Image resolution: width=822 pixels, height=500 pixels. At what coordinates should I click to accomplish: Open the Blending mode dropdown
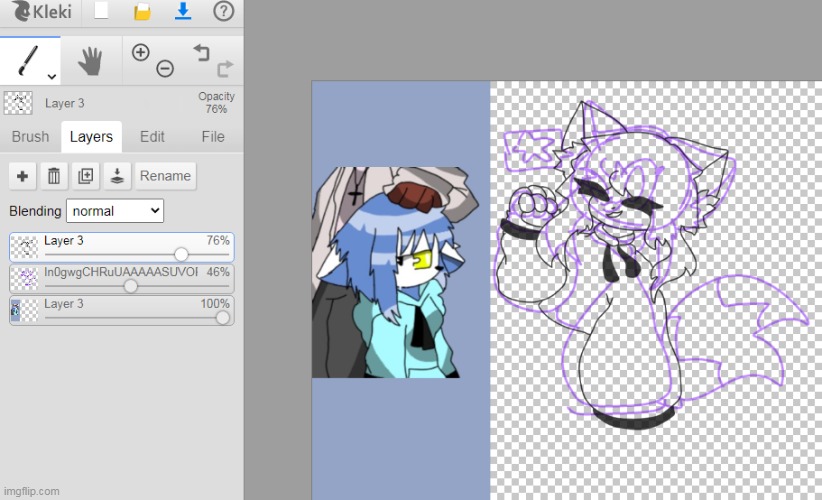click(x=115, y=211)
